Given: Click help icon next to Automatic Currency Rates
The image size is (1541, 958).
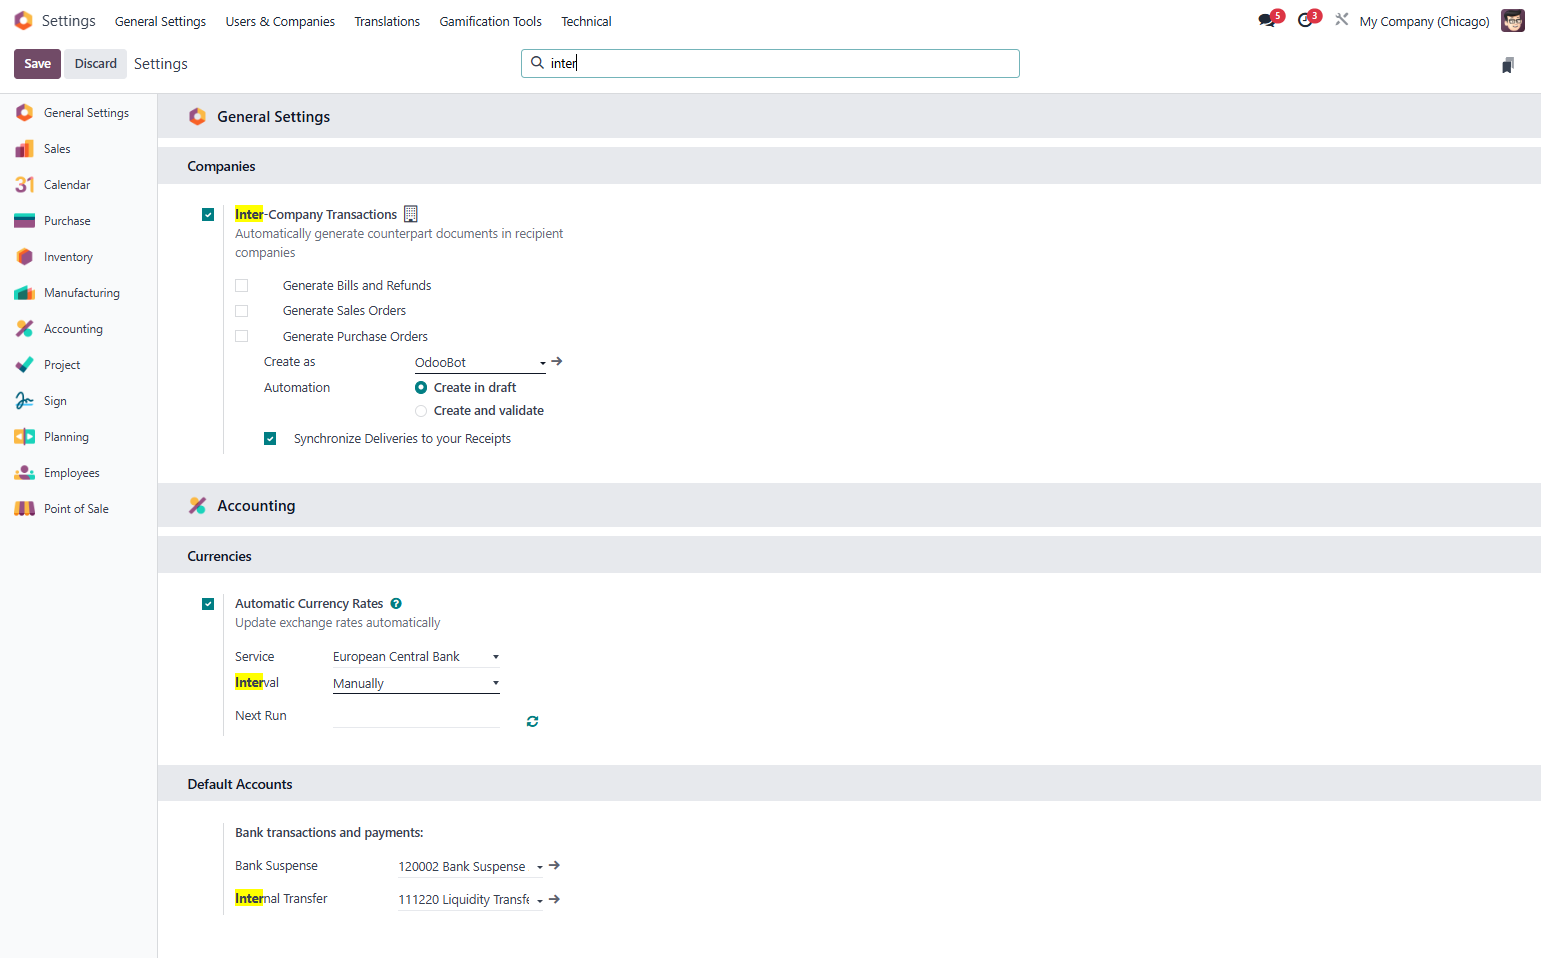Looking at the screenshot, I should click(396, 603).
